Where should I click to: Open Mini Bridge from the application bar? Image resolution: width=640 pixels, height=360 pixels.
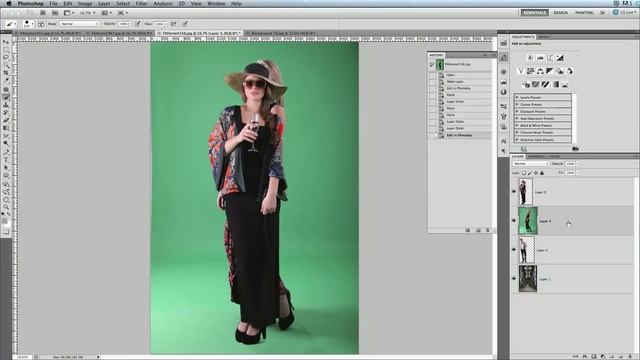point(55,13)
